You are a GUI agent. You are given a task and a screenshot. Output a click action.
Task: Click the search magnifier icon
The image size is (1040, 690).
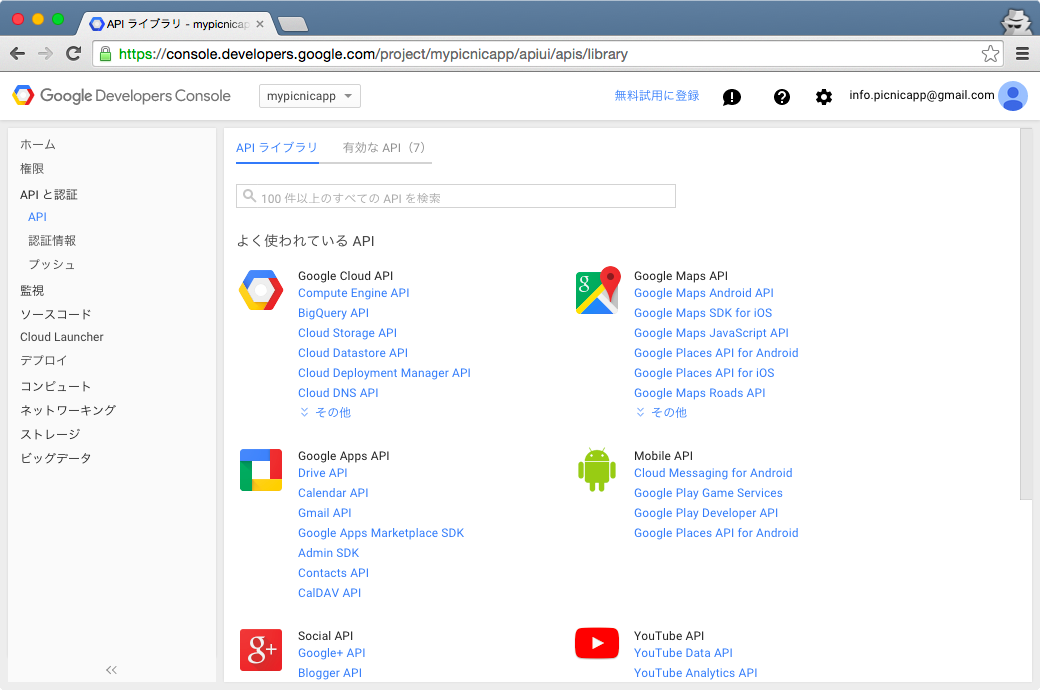coord(249,196)
